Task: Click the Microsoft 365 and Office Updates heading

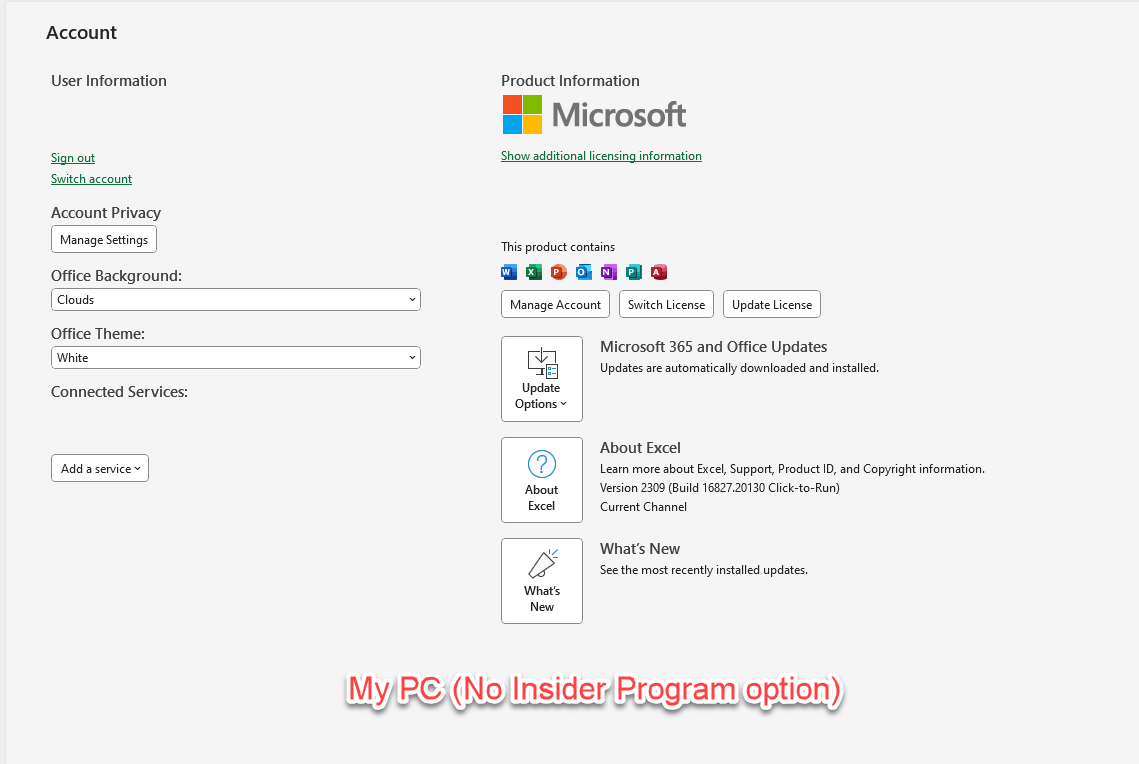Action: point(713,346)
